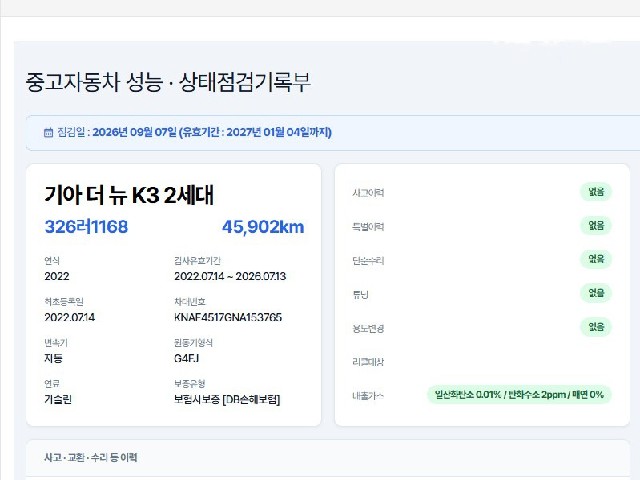Click the 원동기형식 label
640x480 pixels.
click(193, 342)
